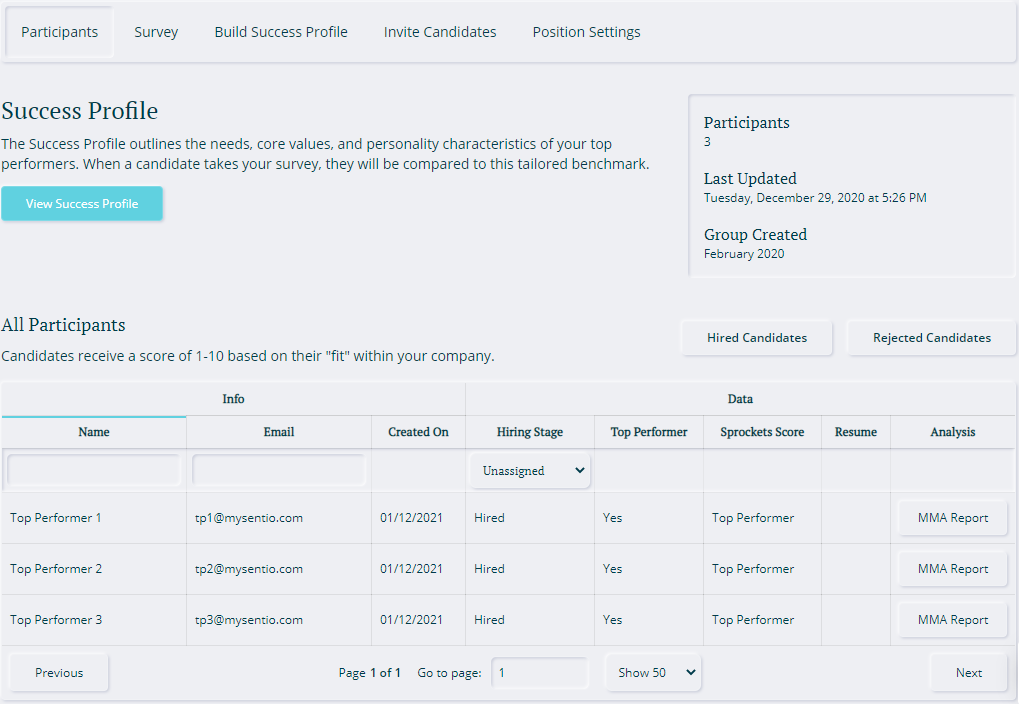The image size is (1019, 704).
Task: Go to the Previous page
Action: pyautogui.click(x=58, y=672)
